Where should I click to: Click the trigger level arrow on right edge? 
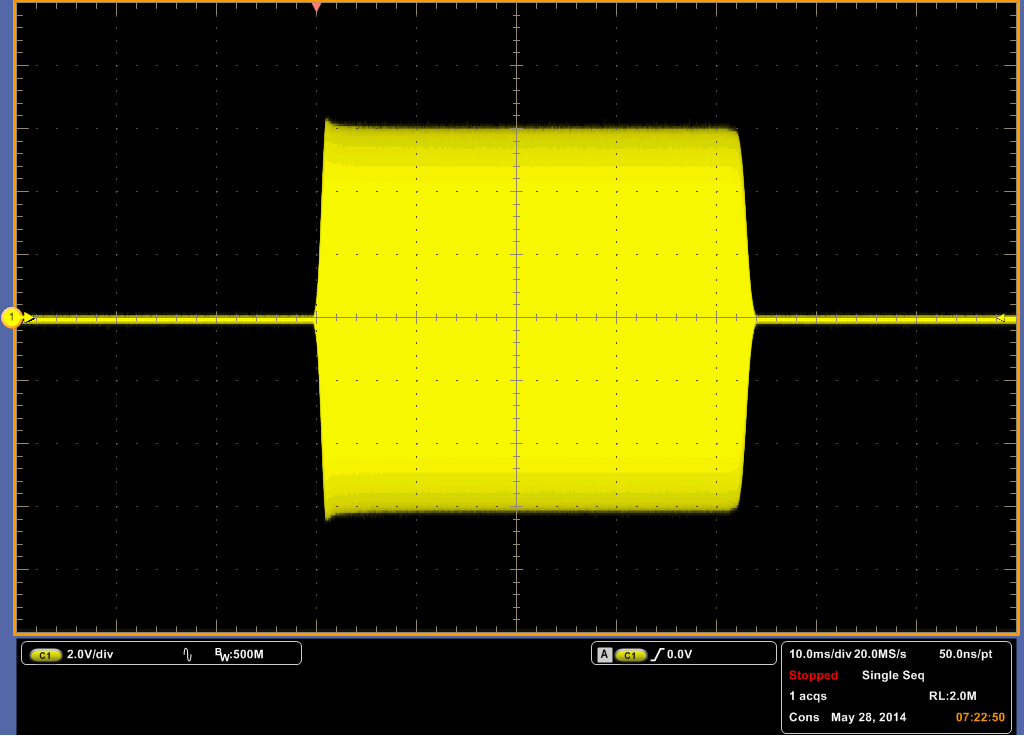click(1001, 318)
